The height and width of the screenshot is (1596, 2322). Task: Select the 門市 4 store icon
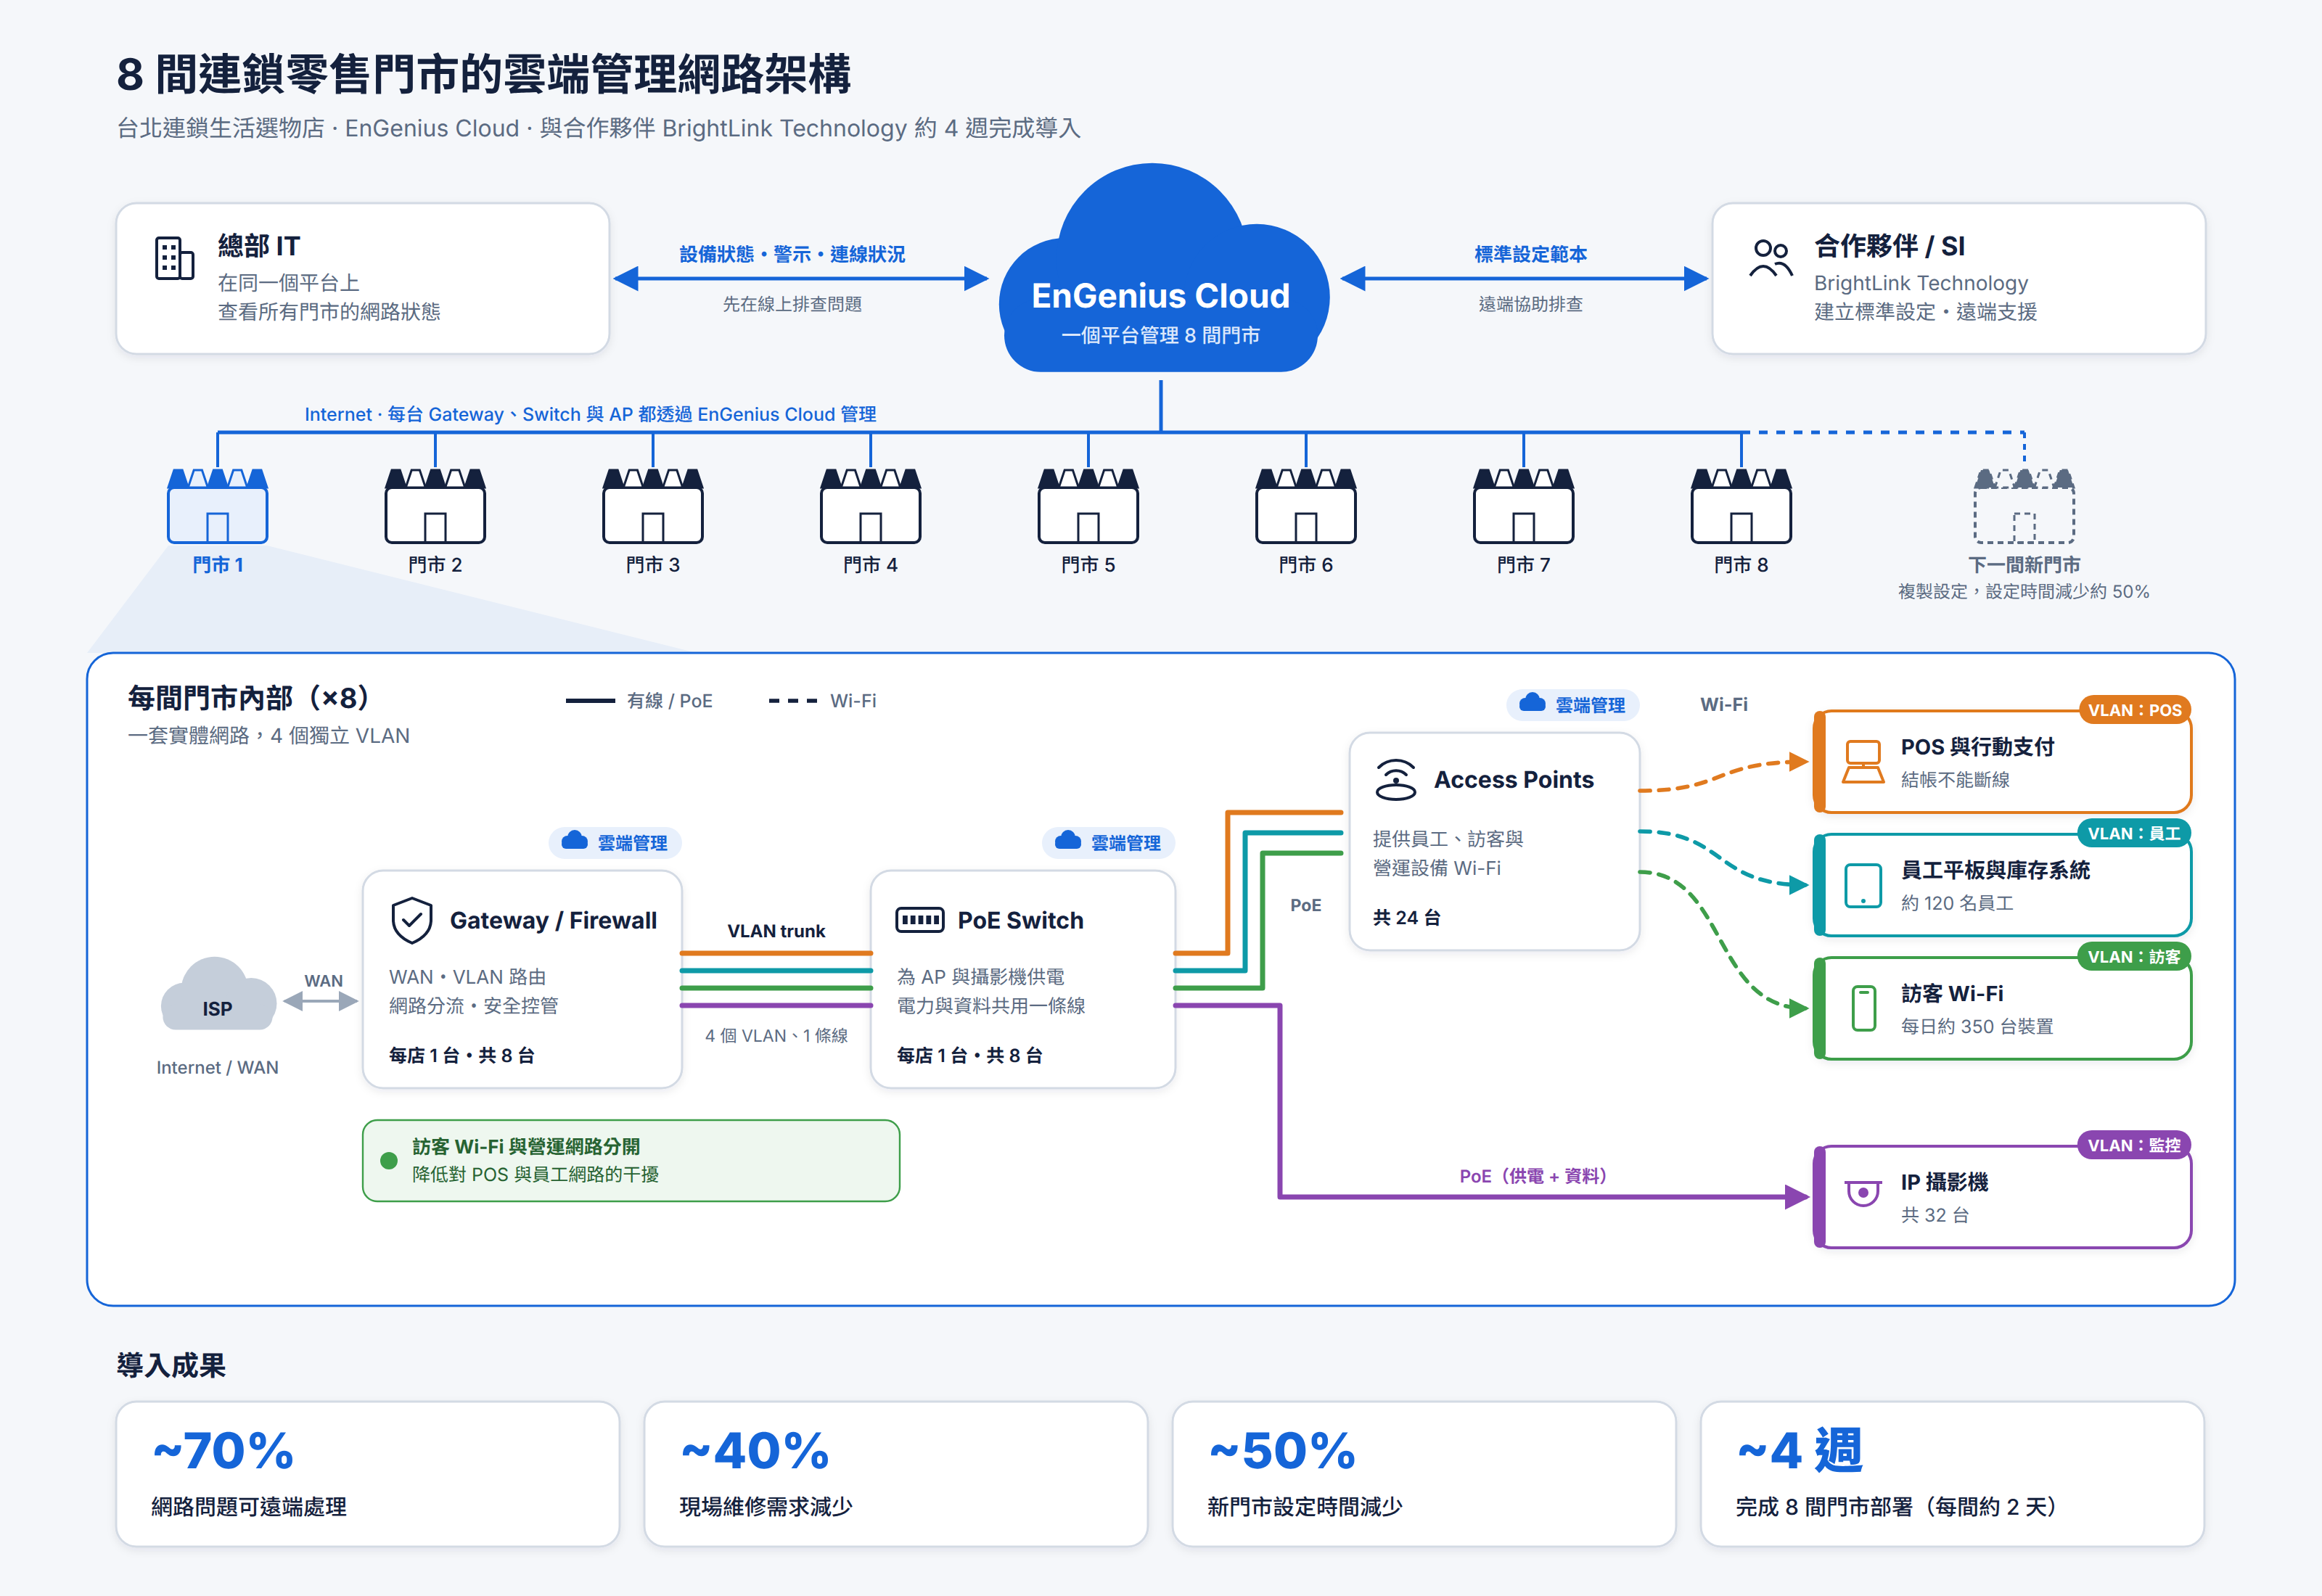(x=871, y=506)
